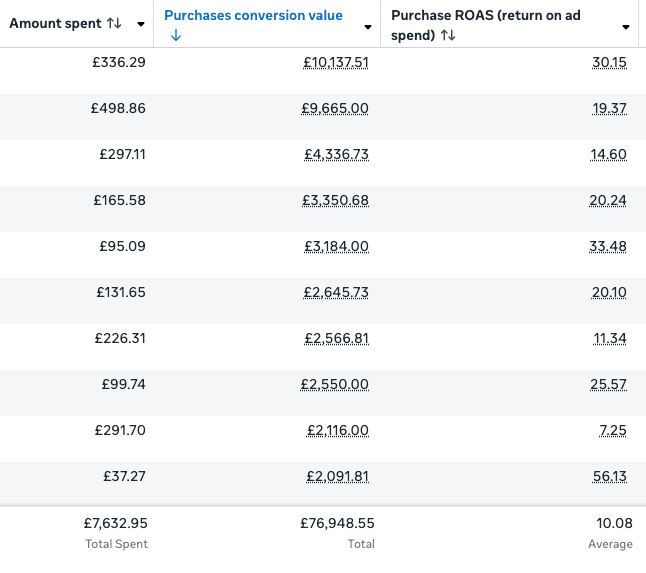
Task: Click total spent £7,632.95 cell
Action: pyautogui.click(x=115, y=522)
